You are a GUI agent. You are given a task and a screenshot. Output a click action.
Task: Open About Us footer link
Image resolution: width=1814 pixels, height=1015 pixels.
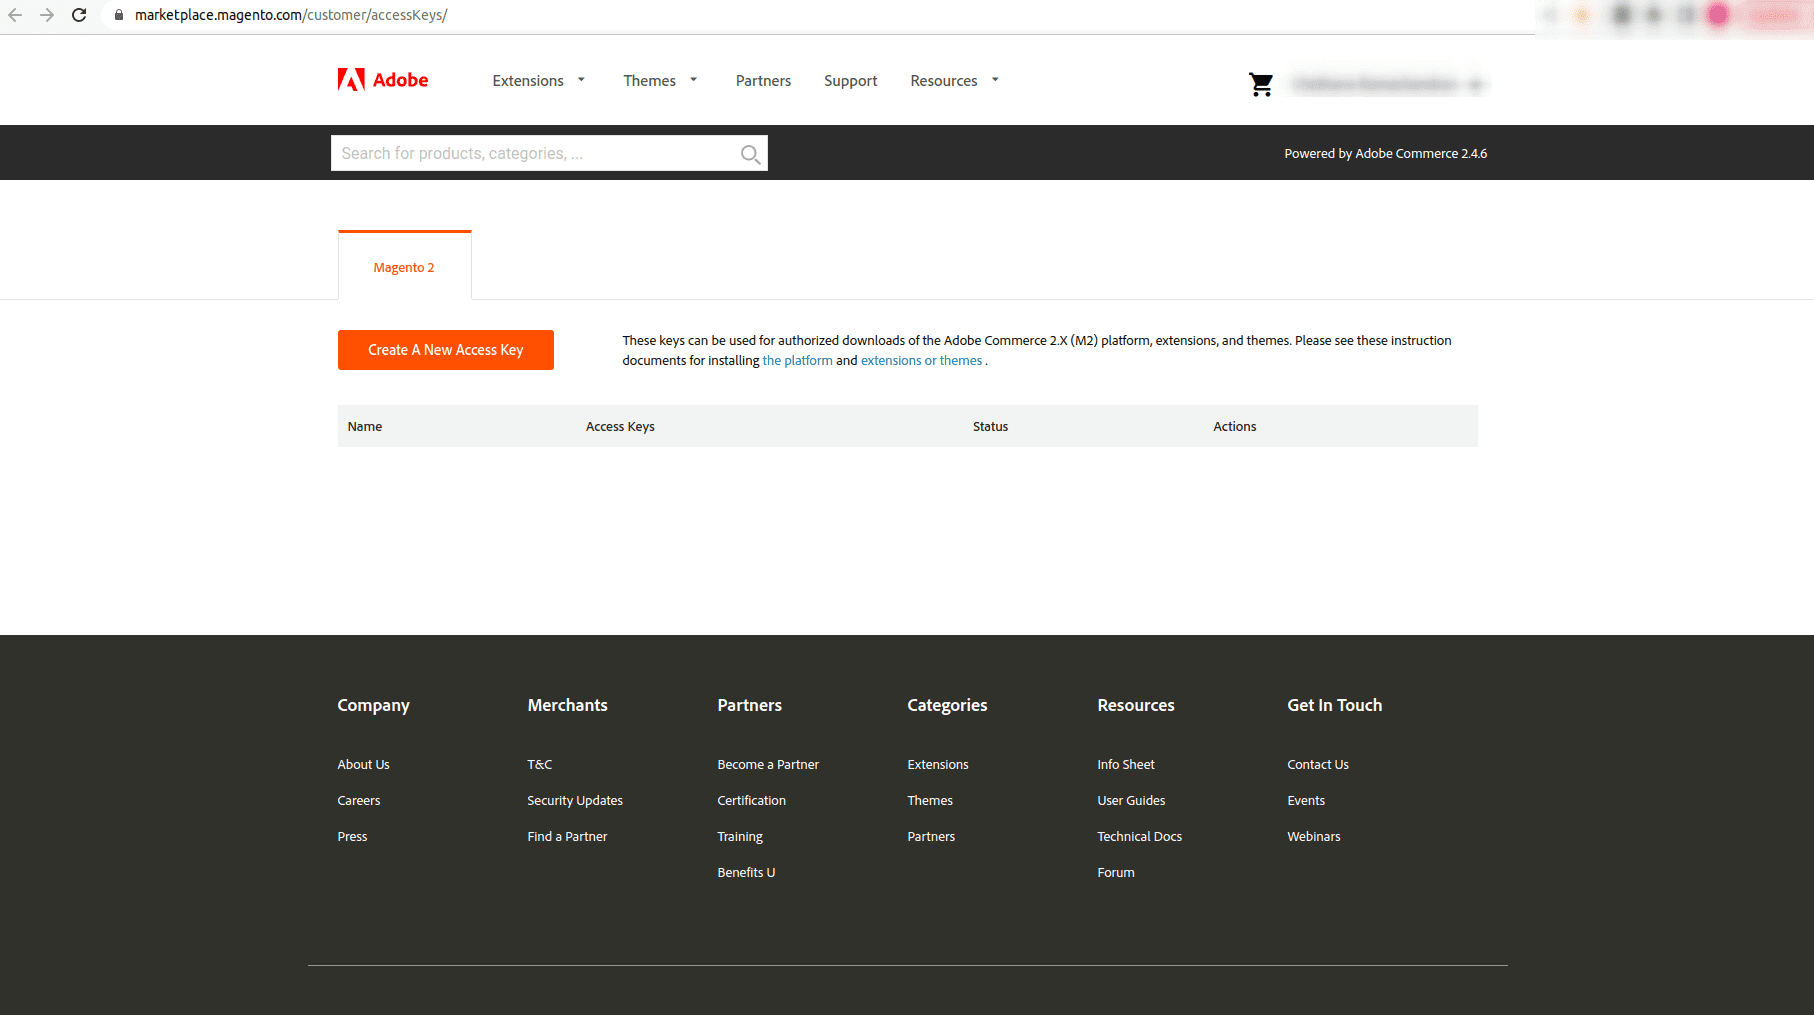coord(363,765)
